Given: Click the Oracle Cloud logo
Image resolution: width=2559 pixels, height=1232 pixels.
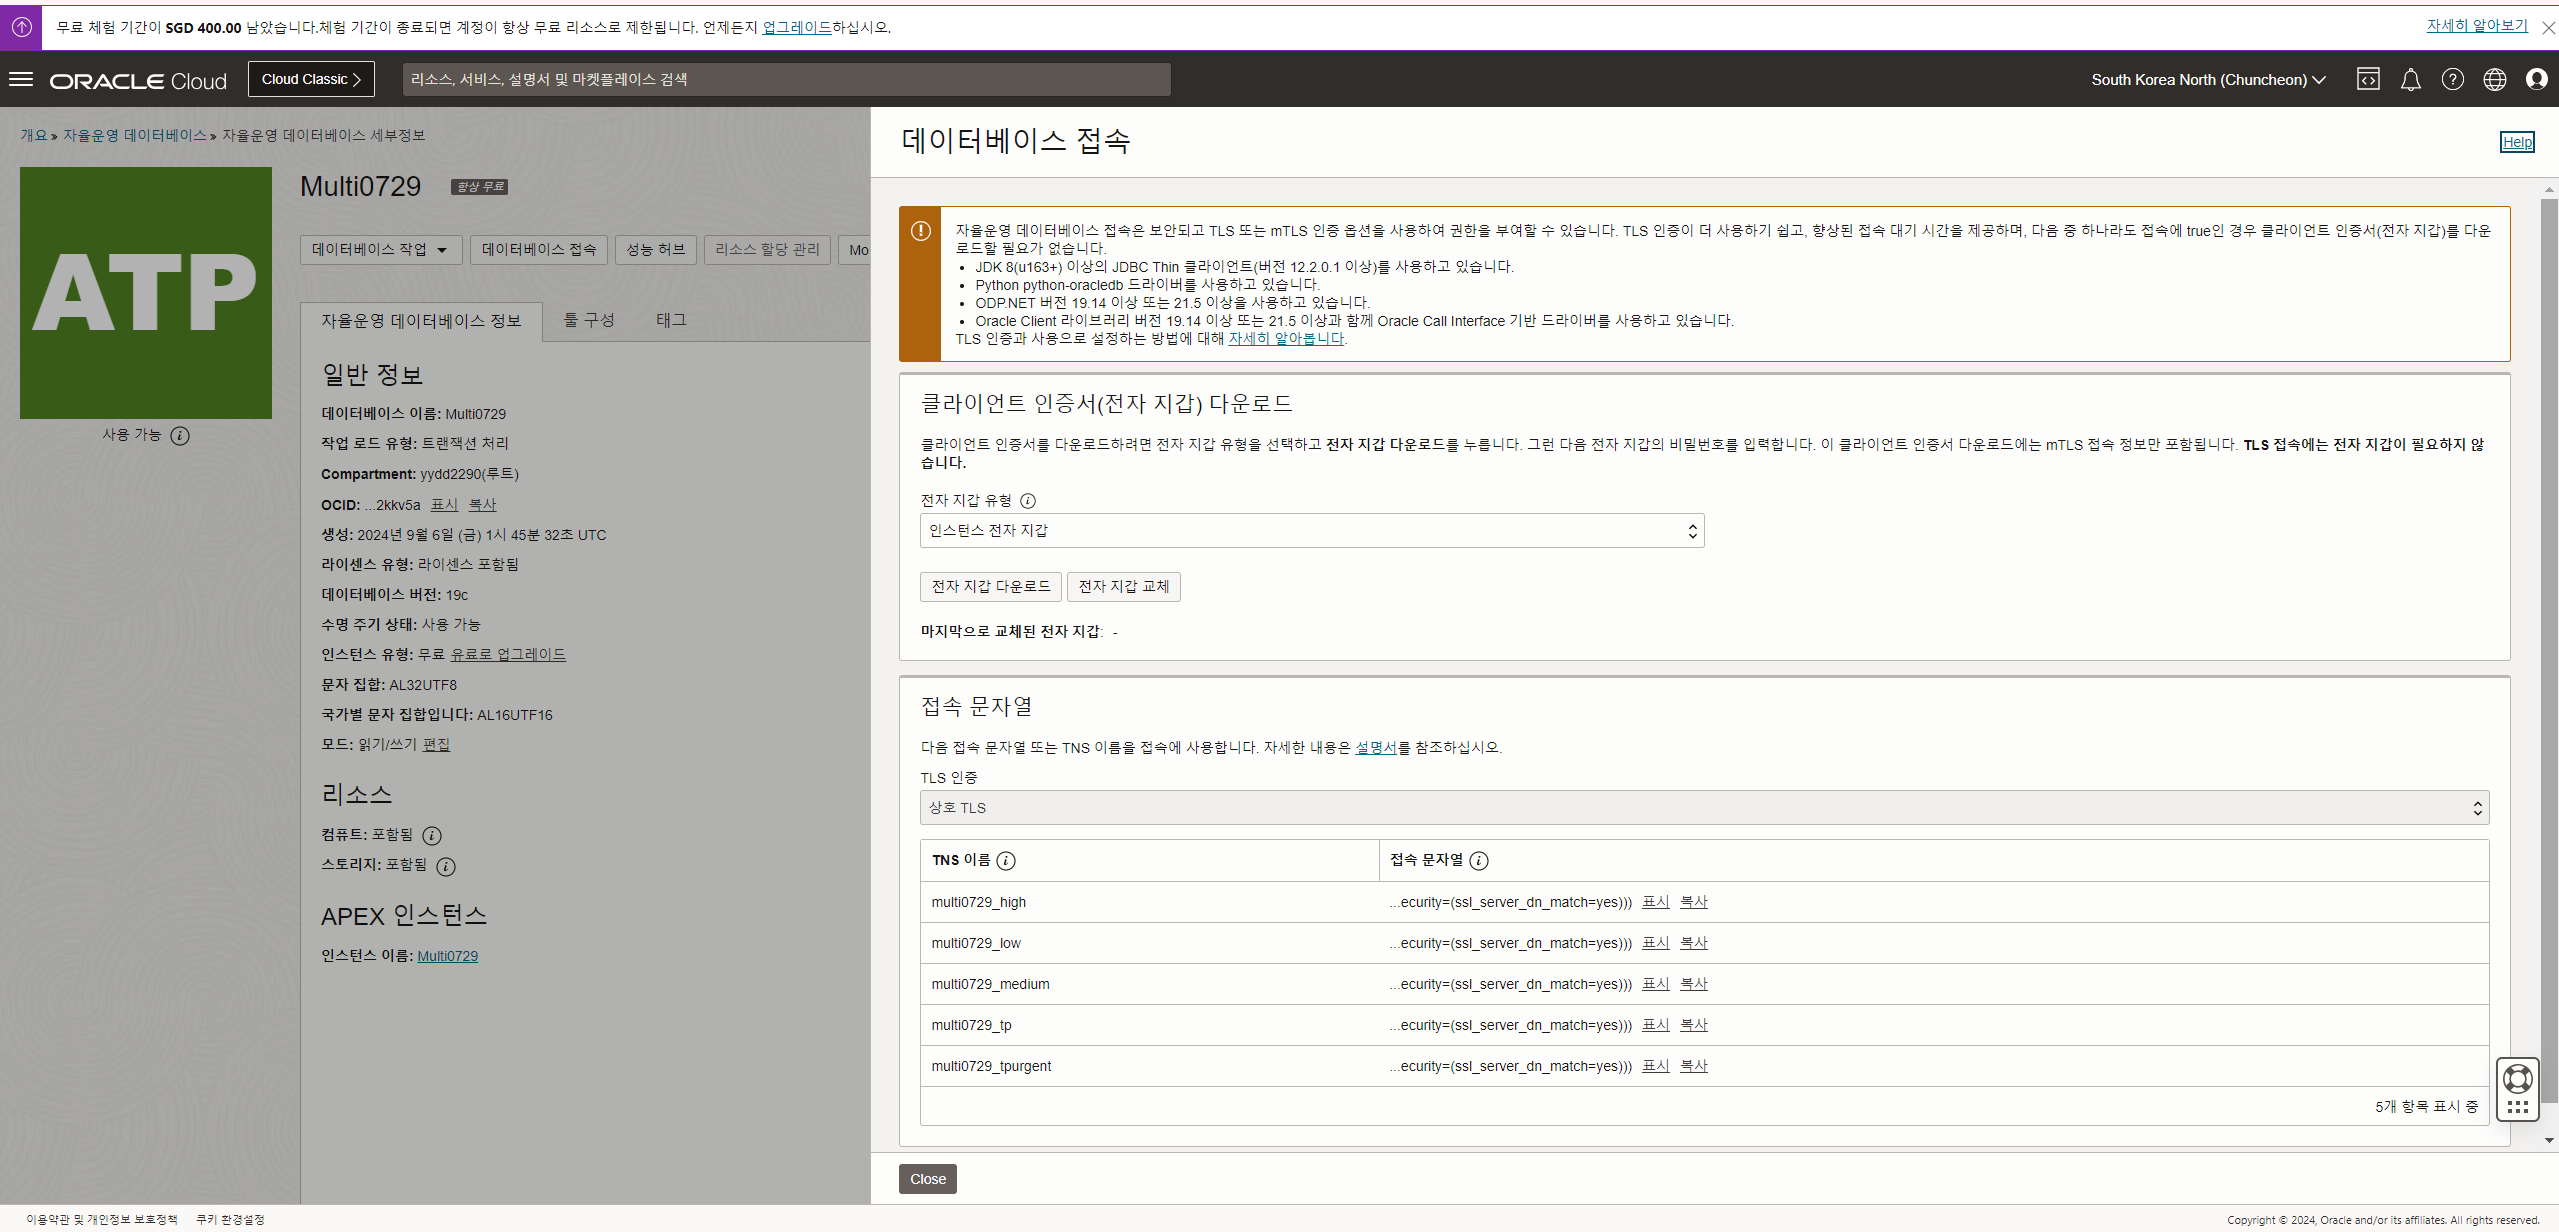Looking at the screenshot, I should [139, 81].
